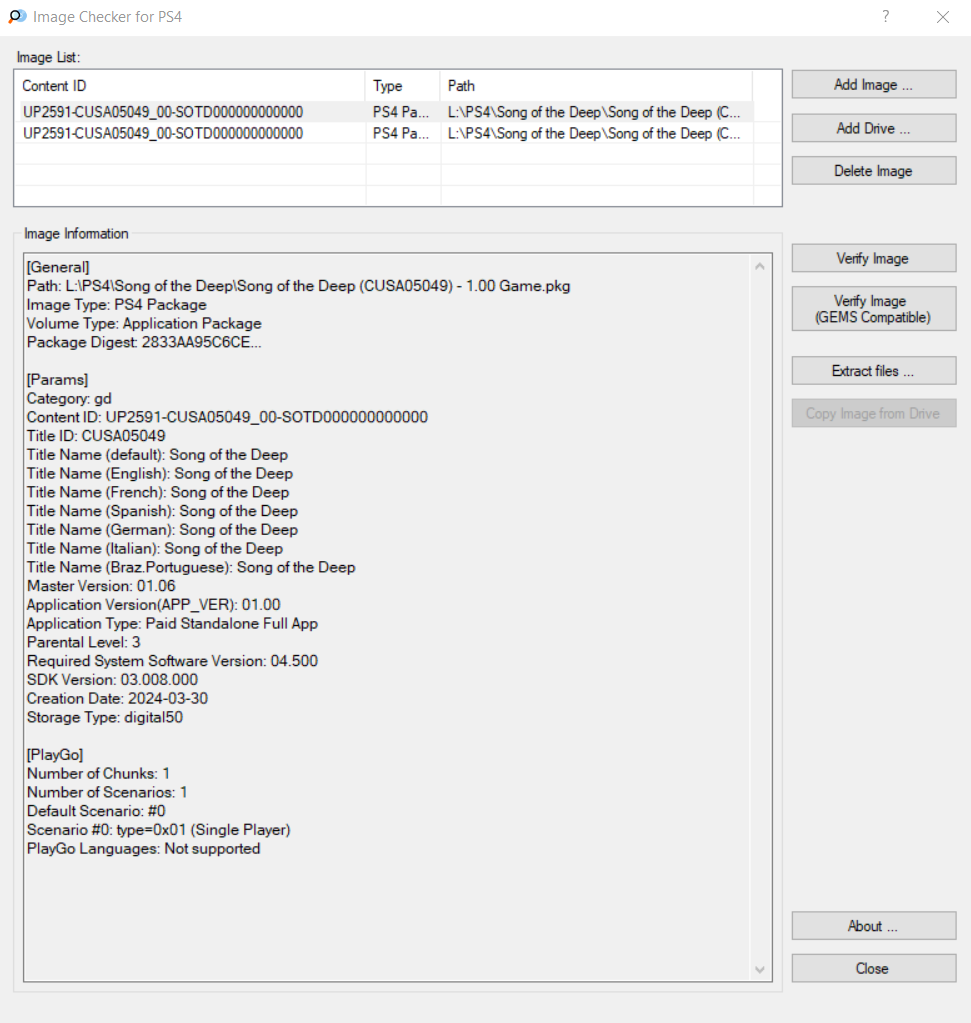Click the Add Drive button

[874, 128]
